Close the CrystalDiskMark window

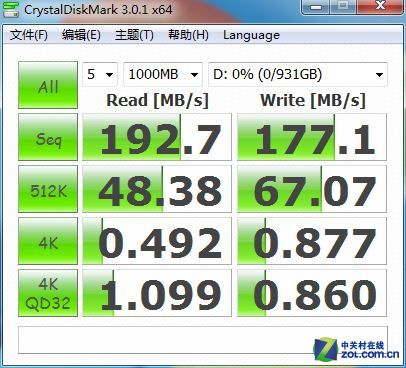click(x=380, y=6)
